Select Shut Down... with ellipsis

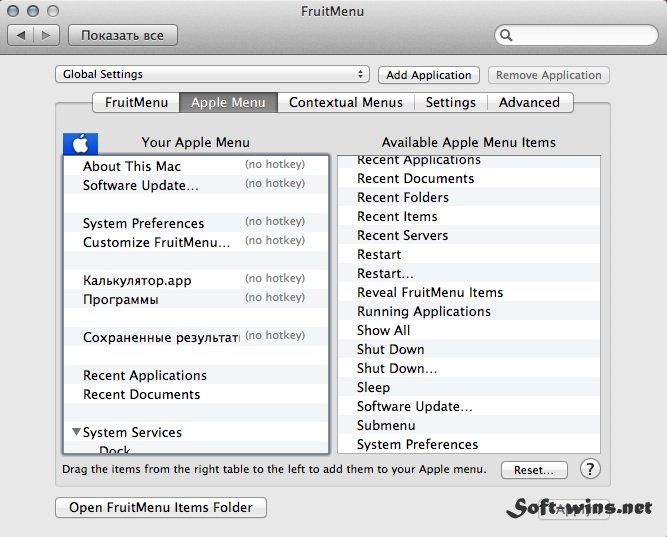[469, 368]
